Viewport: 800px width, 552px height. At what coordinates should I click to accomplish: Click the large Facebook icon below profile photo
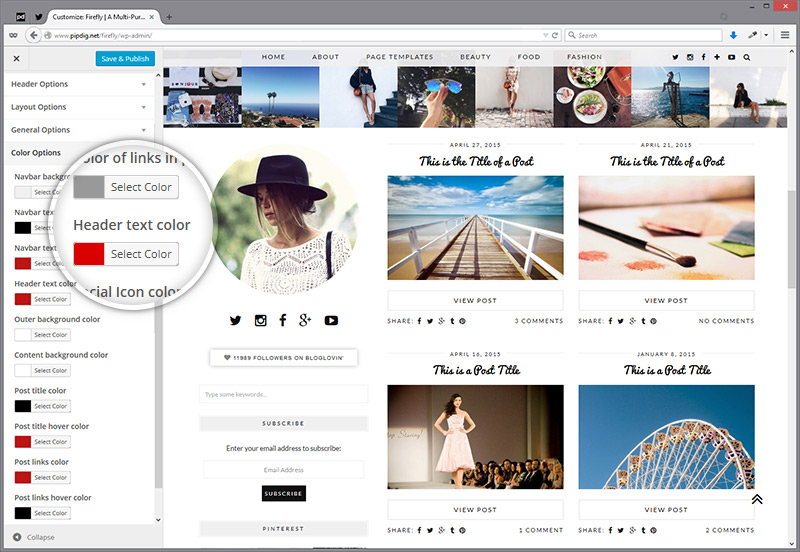pyautogui.click(x=283, y=320)
